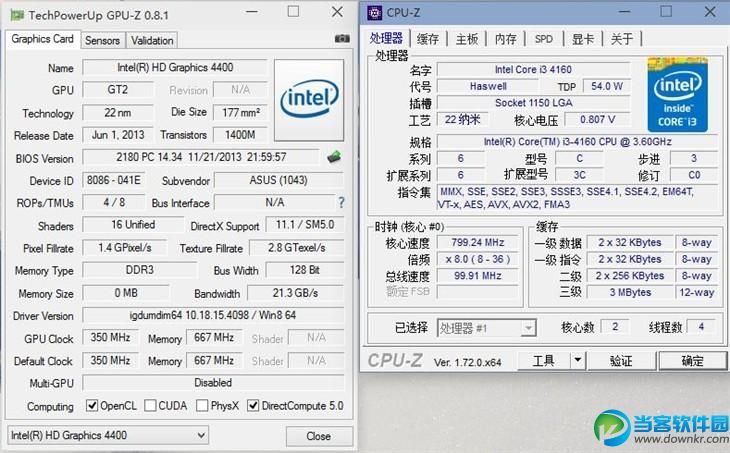The height and width of the screenshot is (453, 730).
Task: Click the DirectX Support value 11.1 / SM5.0
Action: point(305,225)
